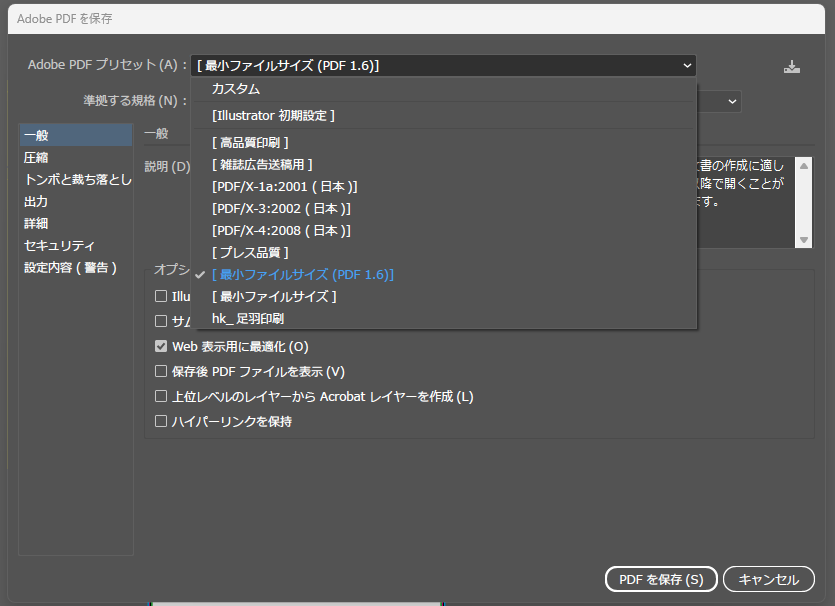
Task: Enable Acrobat レイヤーを作成 checkbox
Action: point(161,397)
